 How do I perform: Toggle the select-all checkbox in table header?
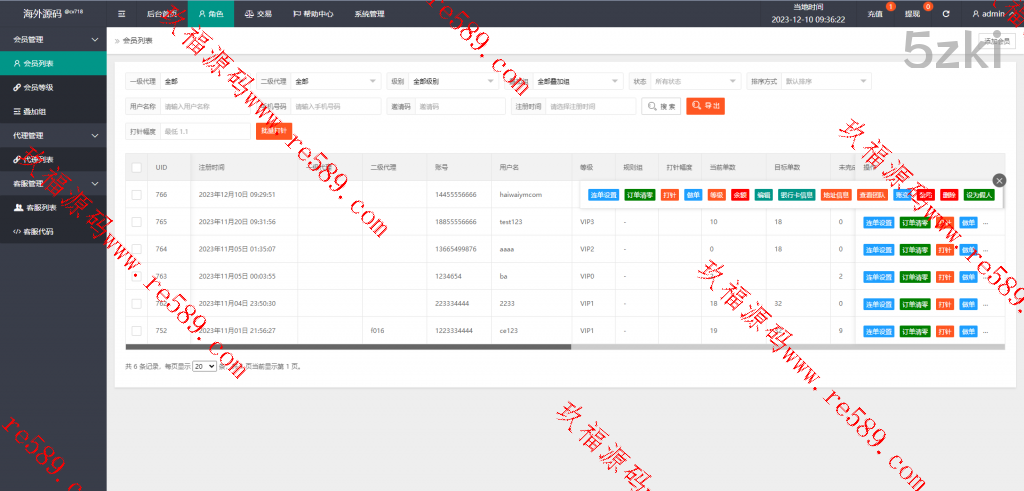136,167
